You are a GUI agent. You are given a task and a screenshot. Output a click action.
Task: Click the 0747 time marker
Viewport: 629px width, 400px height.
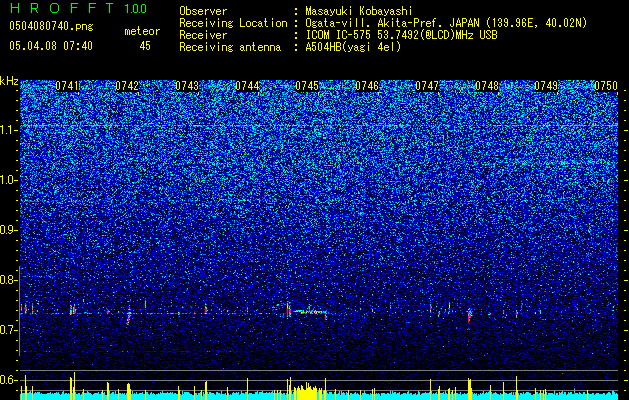[427, 86]
